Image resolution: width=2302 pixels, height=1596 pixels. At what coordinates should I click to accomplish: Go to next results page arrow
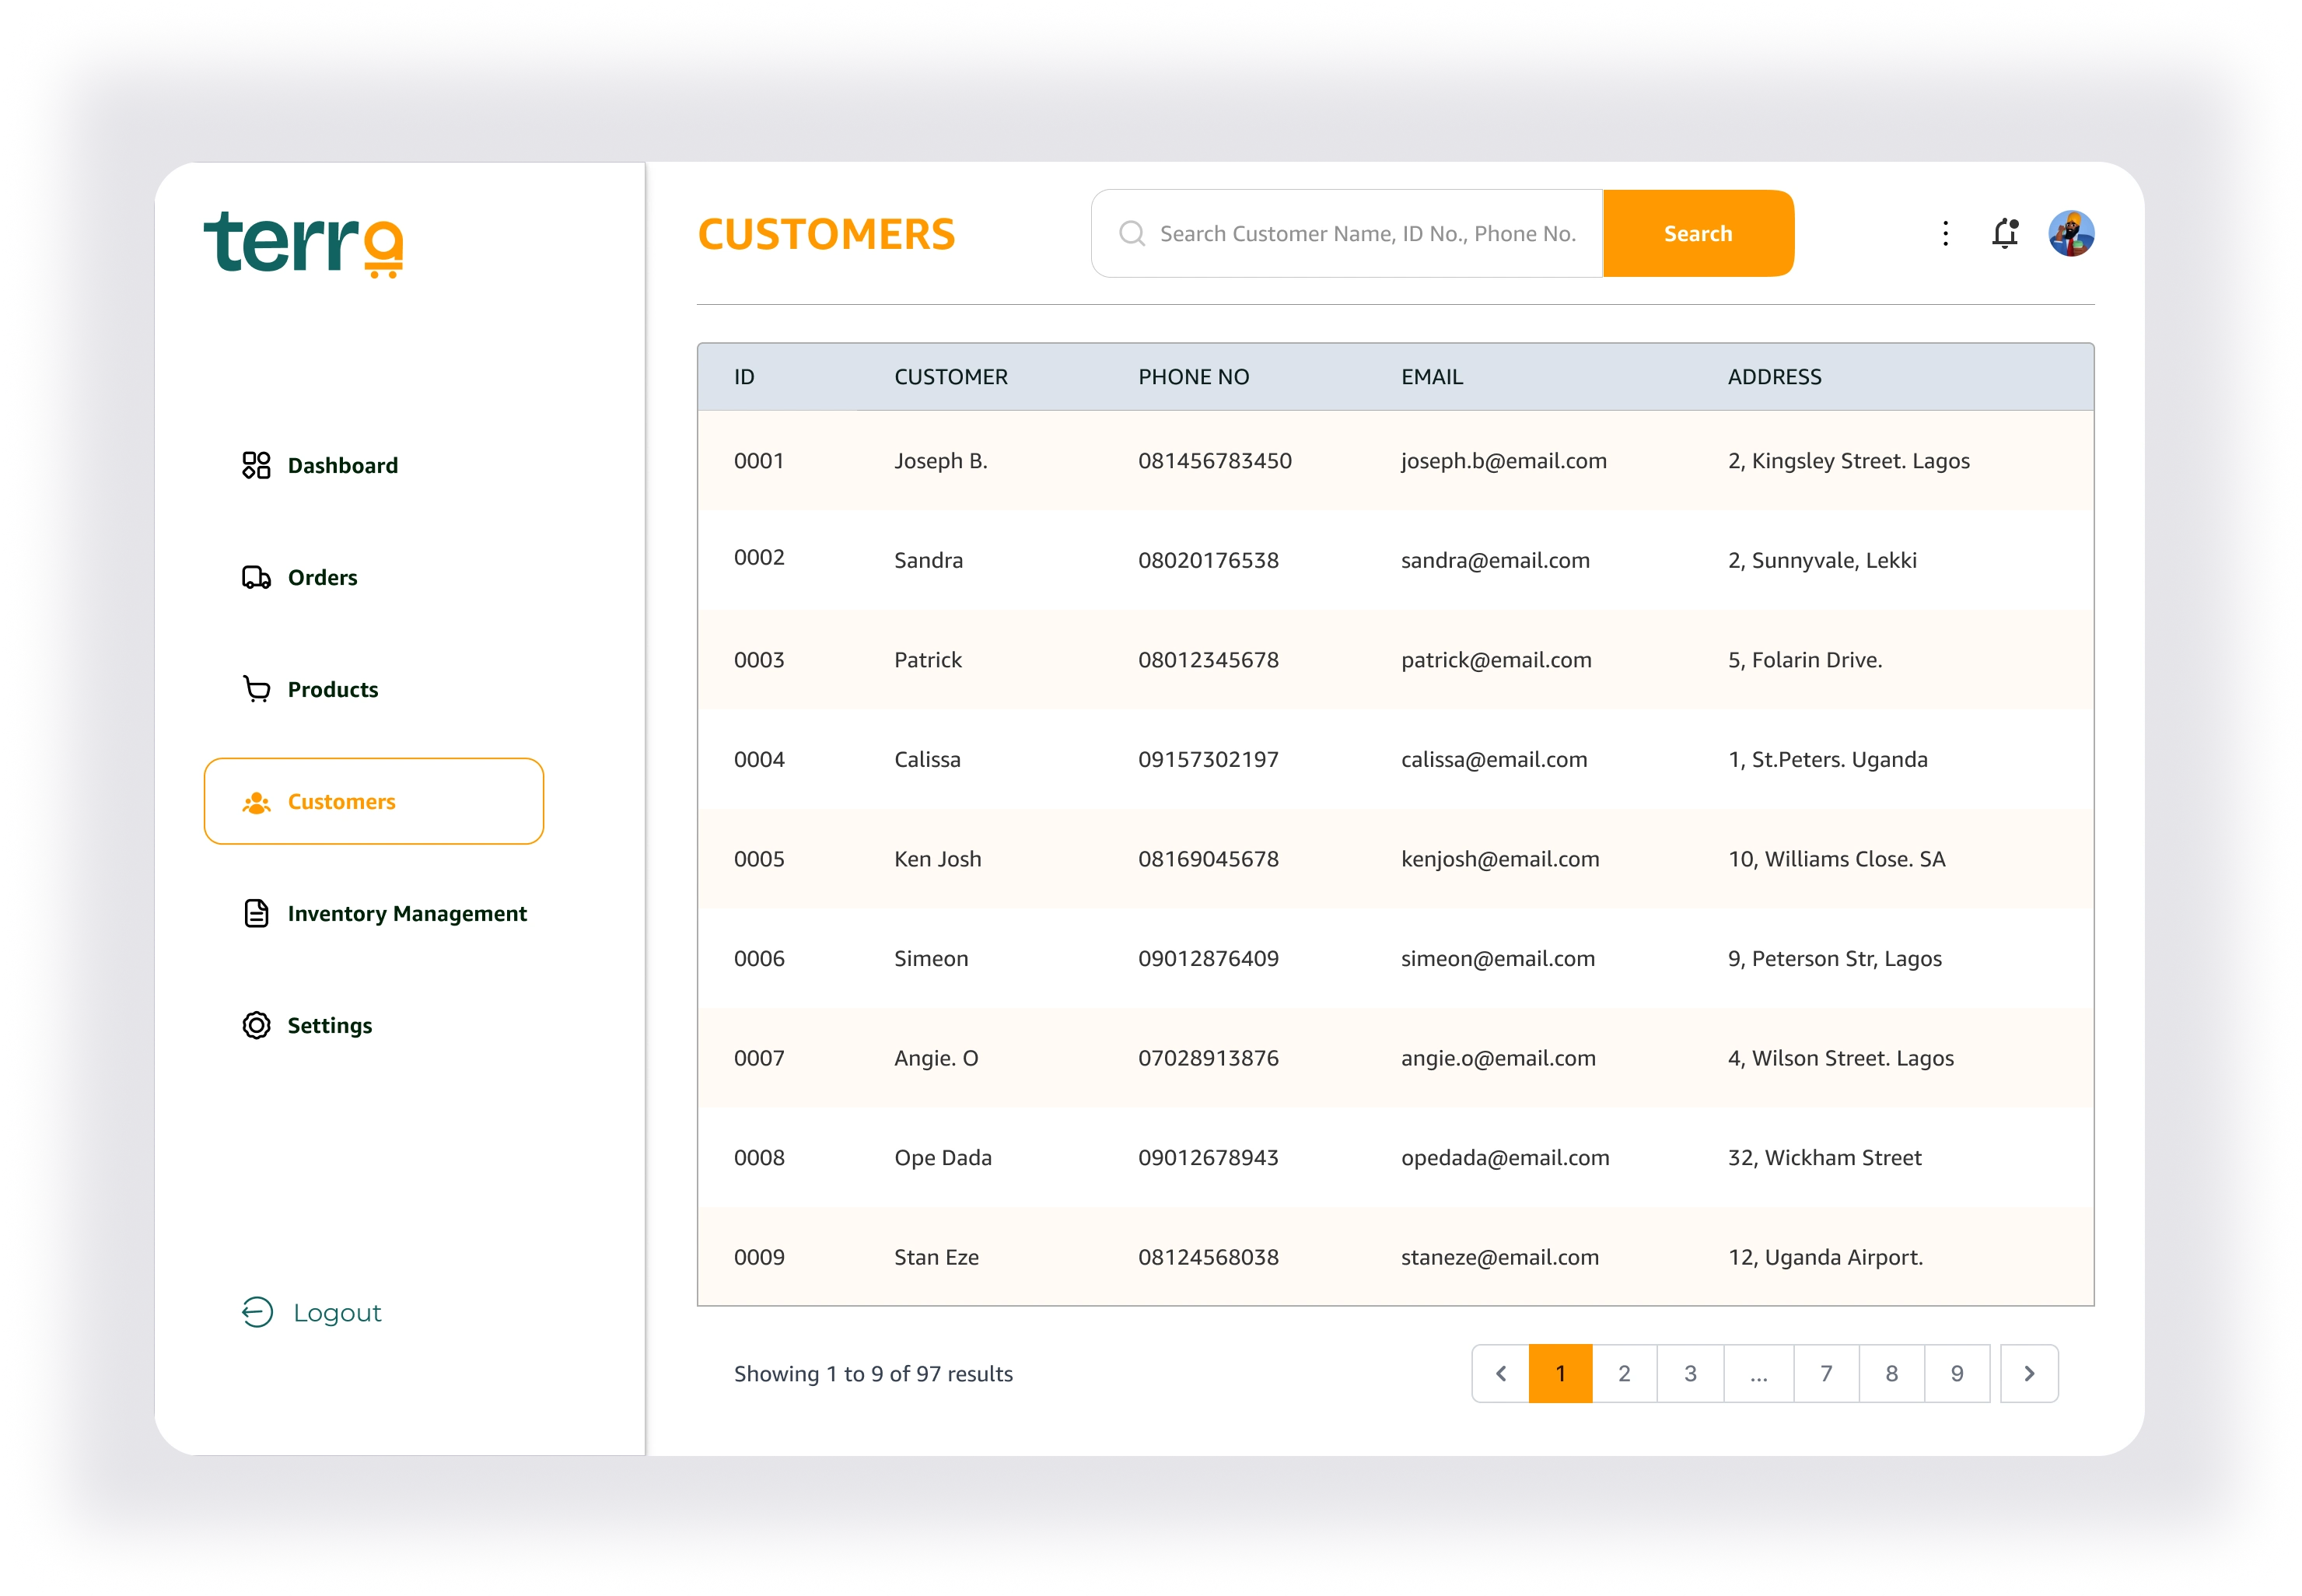coord(2029,1373)
